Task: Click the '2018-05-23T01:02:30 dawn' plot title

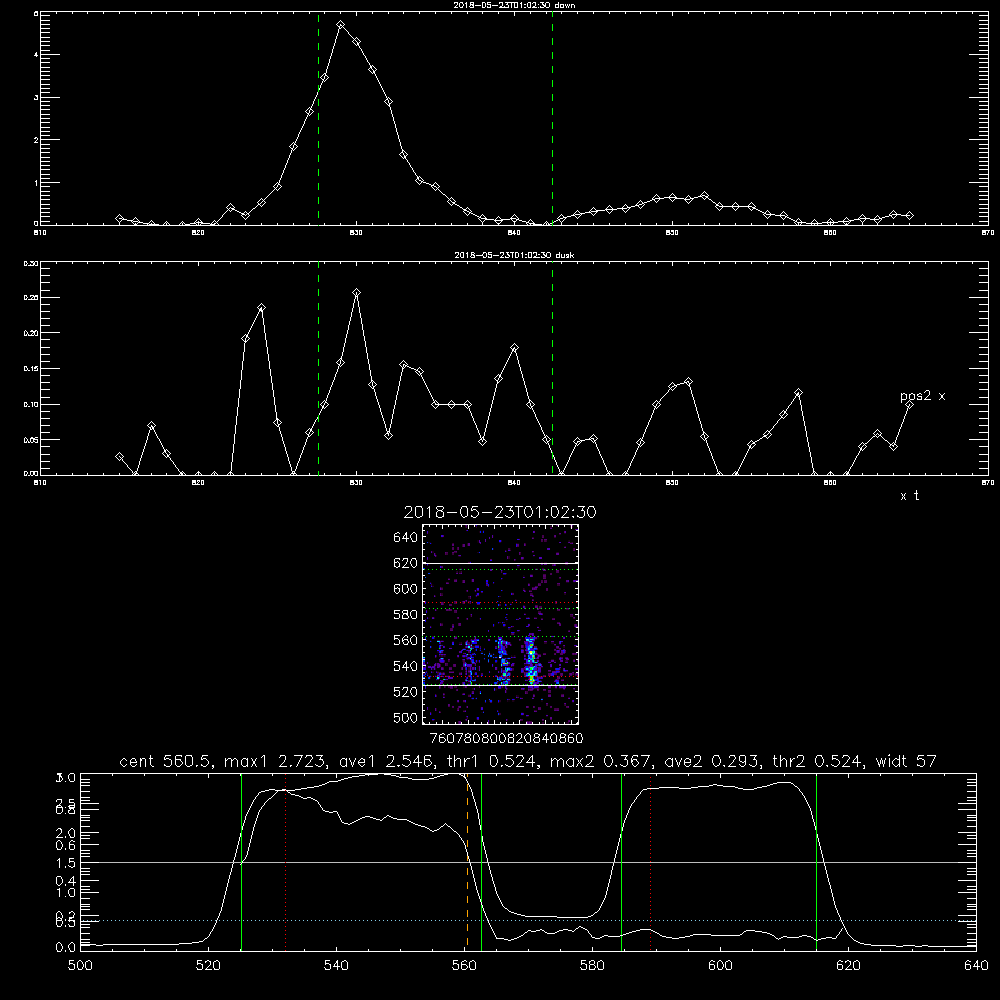Action: pos(514,5)
